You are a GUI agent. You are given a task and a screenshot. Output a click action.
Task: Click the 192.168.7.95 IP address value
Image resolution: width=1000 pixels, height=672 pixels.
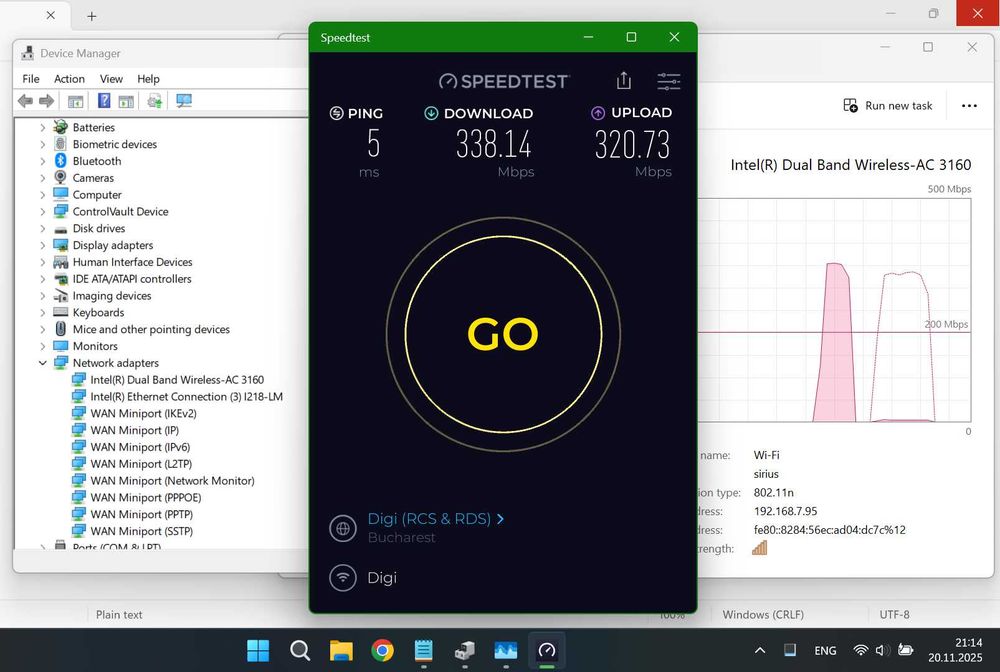785,511
